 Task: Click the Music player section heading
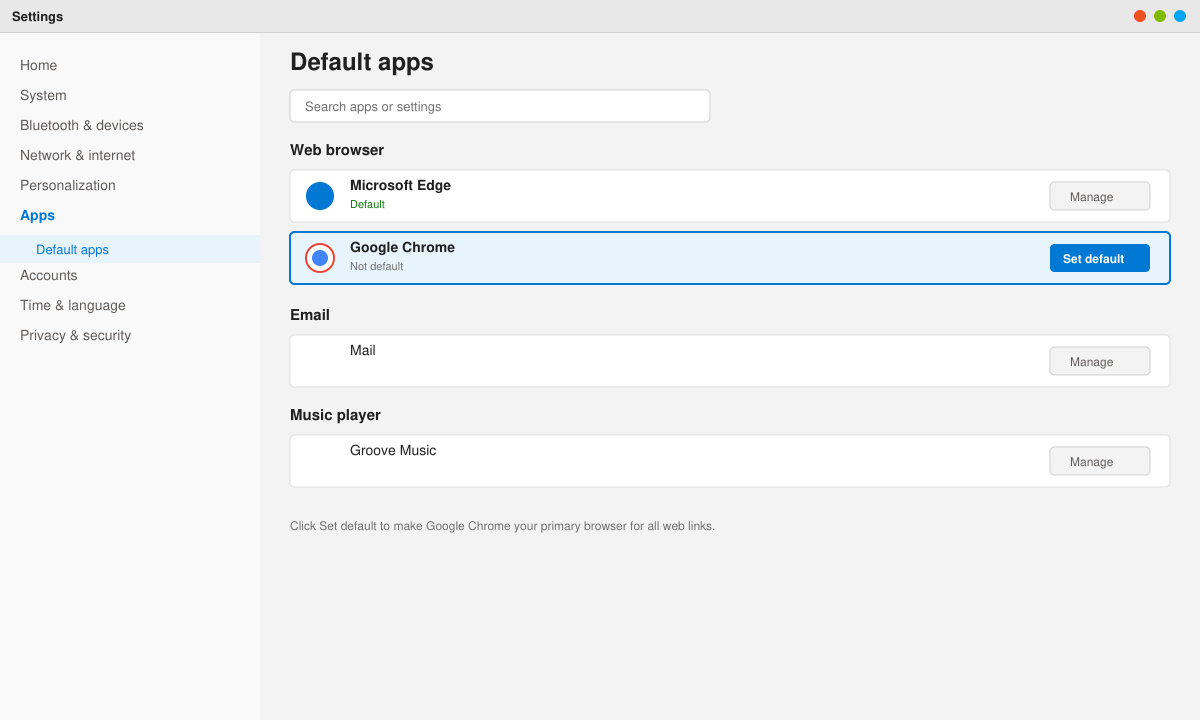point(335,415)
